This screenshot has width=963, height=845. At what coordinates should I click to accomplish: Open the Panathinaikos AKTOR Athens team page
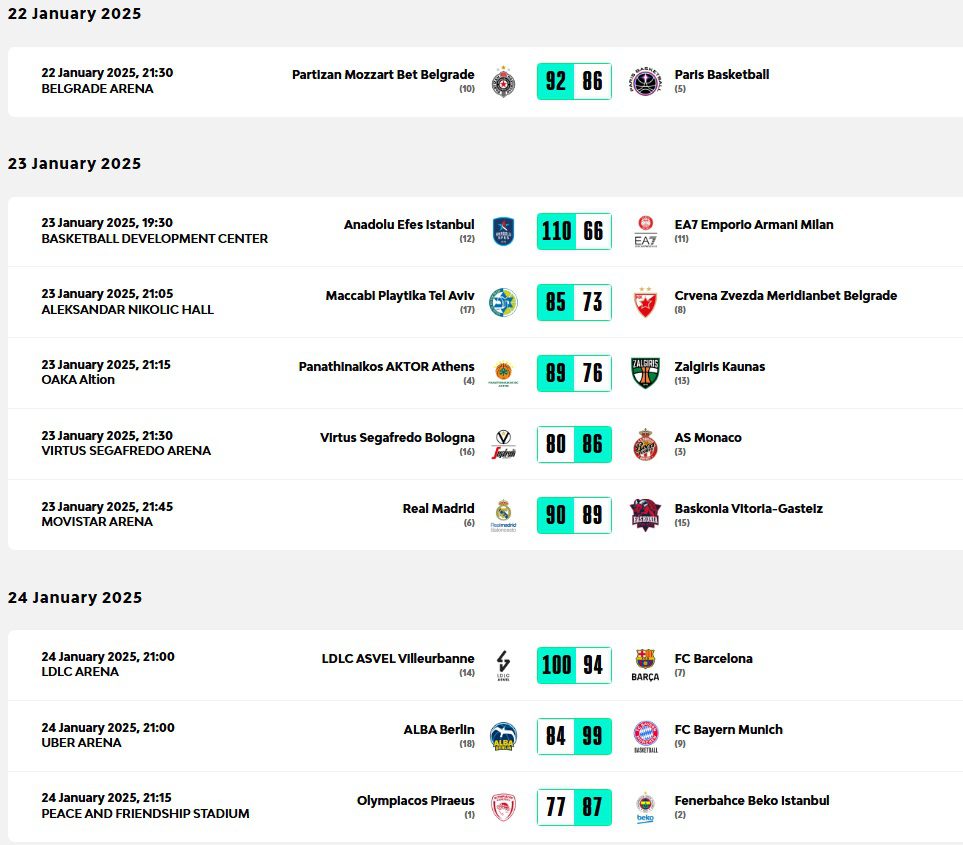(386, 367)
